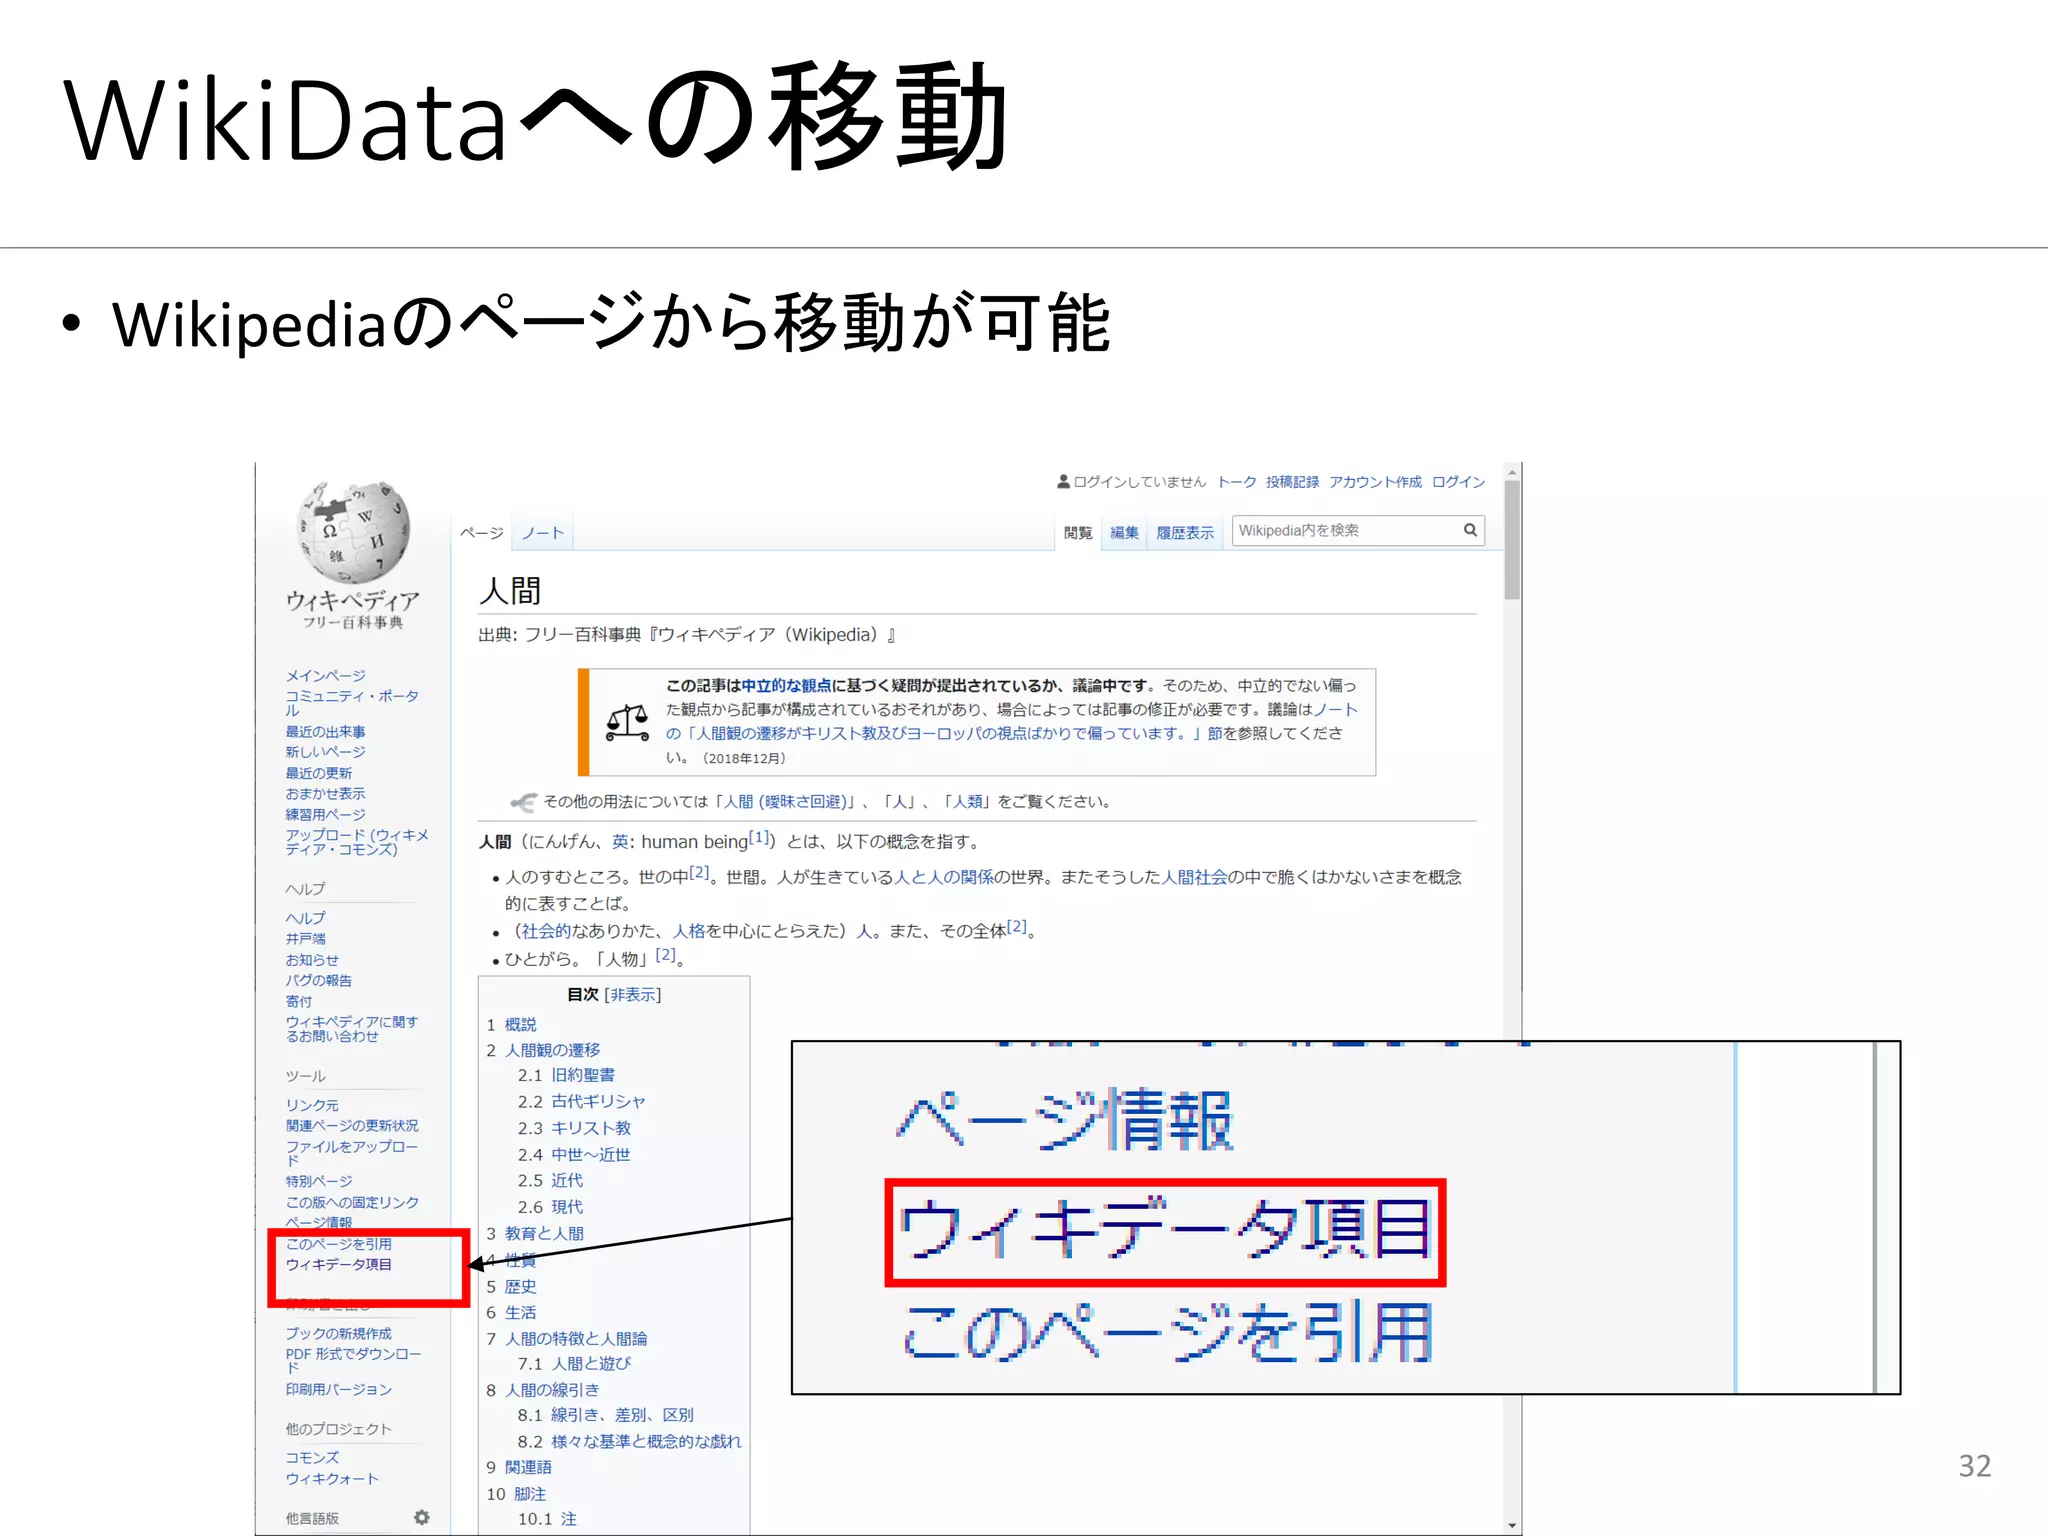Click アカウント作成 to create an account
2048x1536 pixels.
tap(1376, 482)
